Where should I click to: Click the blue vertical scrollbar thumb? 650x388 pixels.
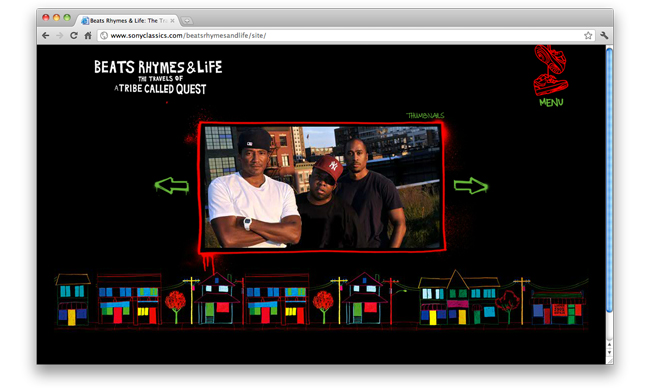click(x=609, y=180)
